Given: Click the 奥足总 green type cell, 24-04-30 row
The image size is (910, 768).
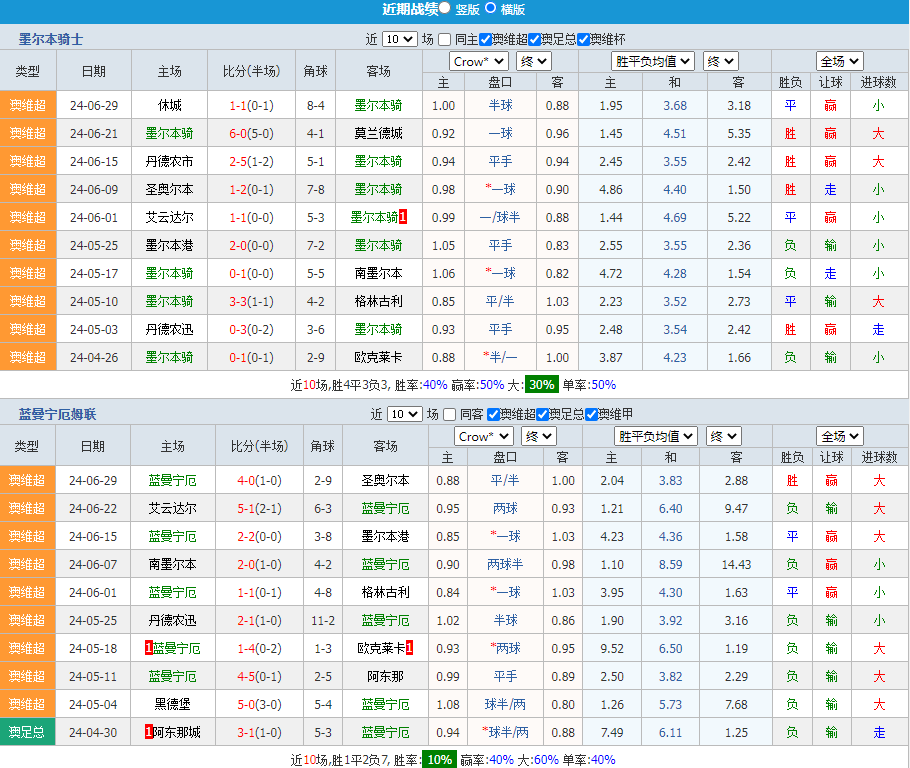Looking at the screenshot, I should pos(28,732).
